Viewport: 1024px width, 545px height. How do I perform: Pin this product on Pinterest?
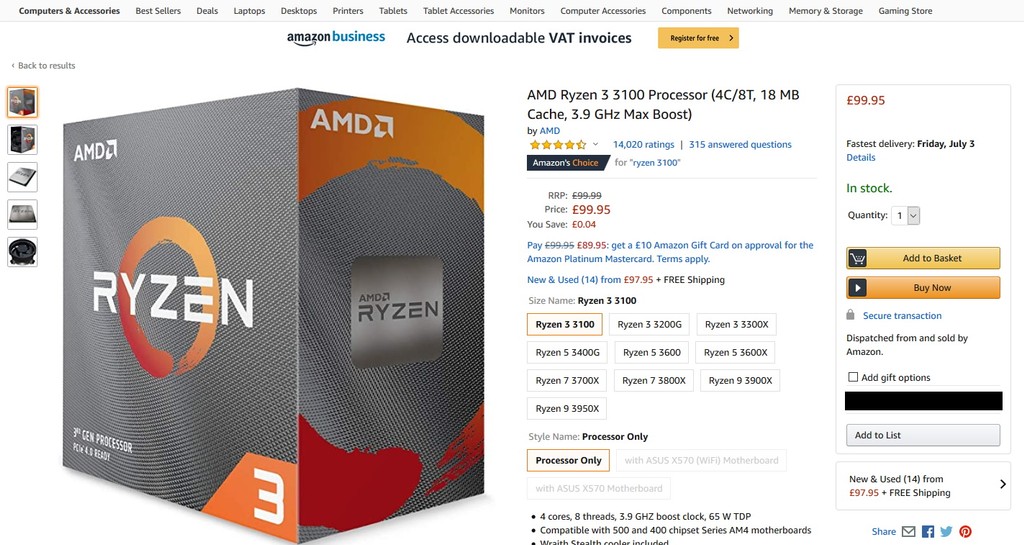tap(965, 532)
